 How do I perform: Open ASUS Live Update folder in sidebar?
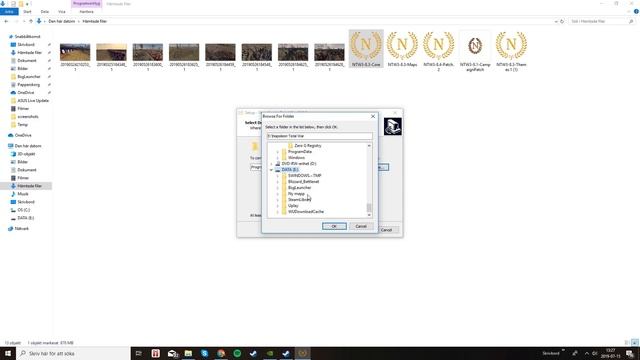(x=33, y=100)
